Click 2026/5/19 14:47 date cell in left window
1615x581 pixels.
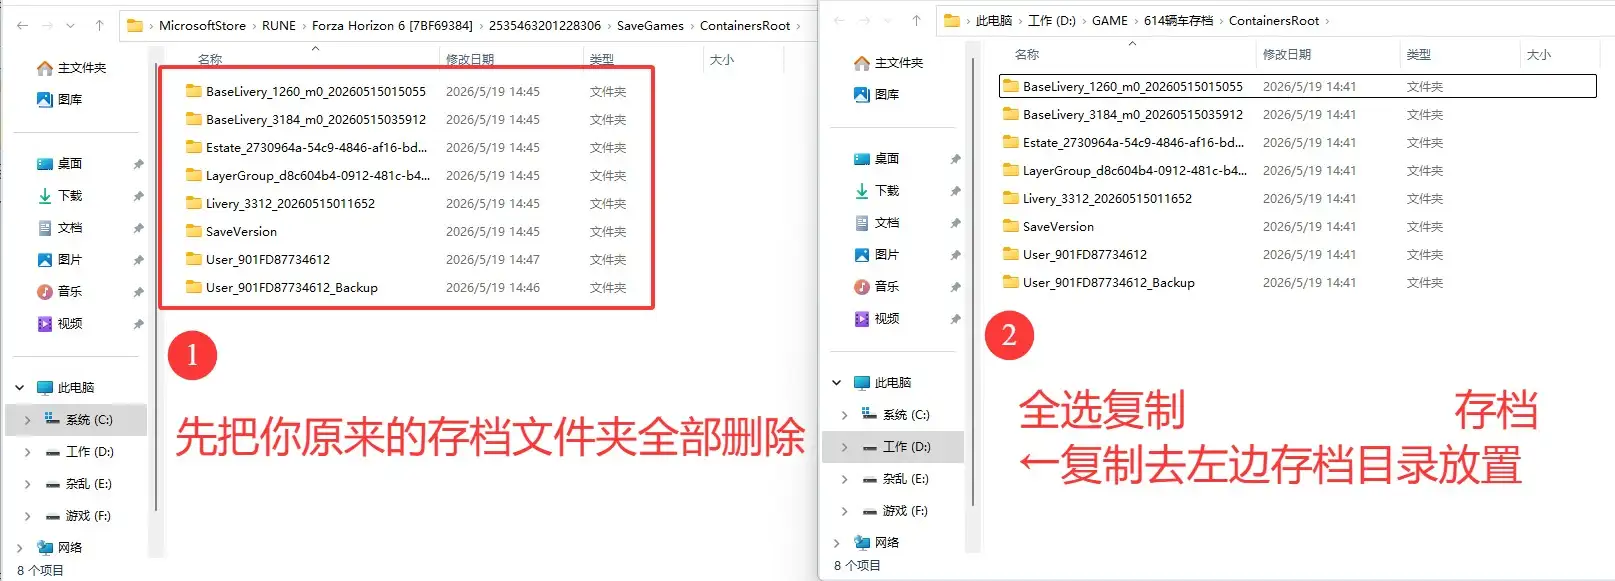pos(492,259)
